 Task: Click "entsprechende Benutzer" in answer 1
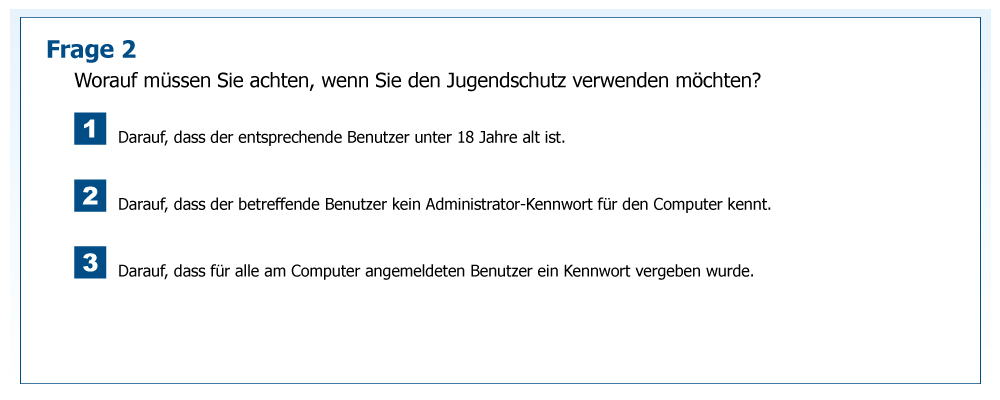[324, 137]
